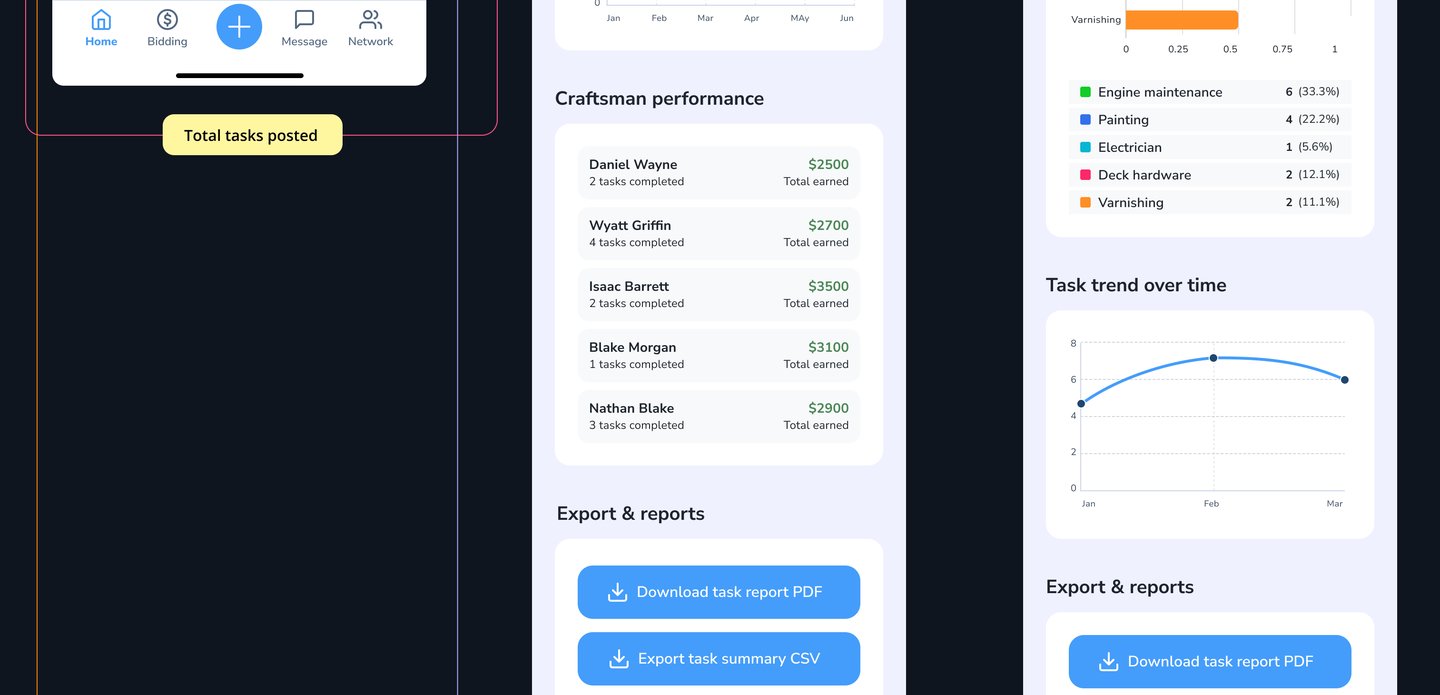Open Wyatt Griffin performance row
Screen dimensions: 1440x695
click(x=718, y=233)
